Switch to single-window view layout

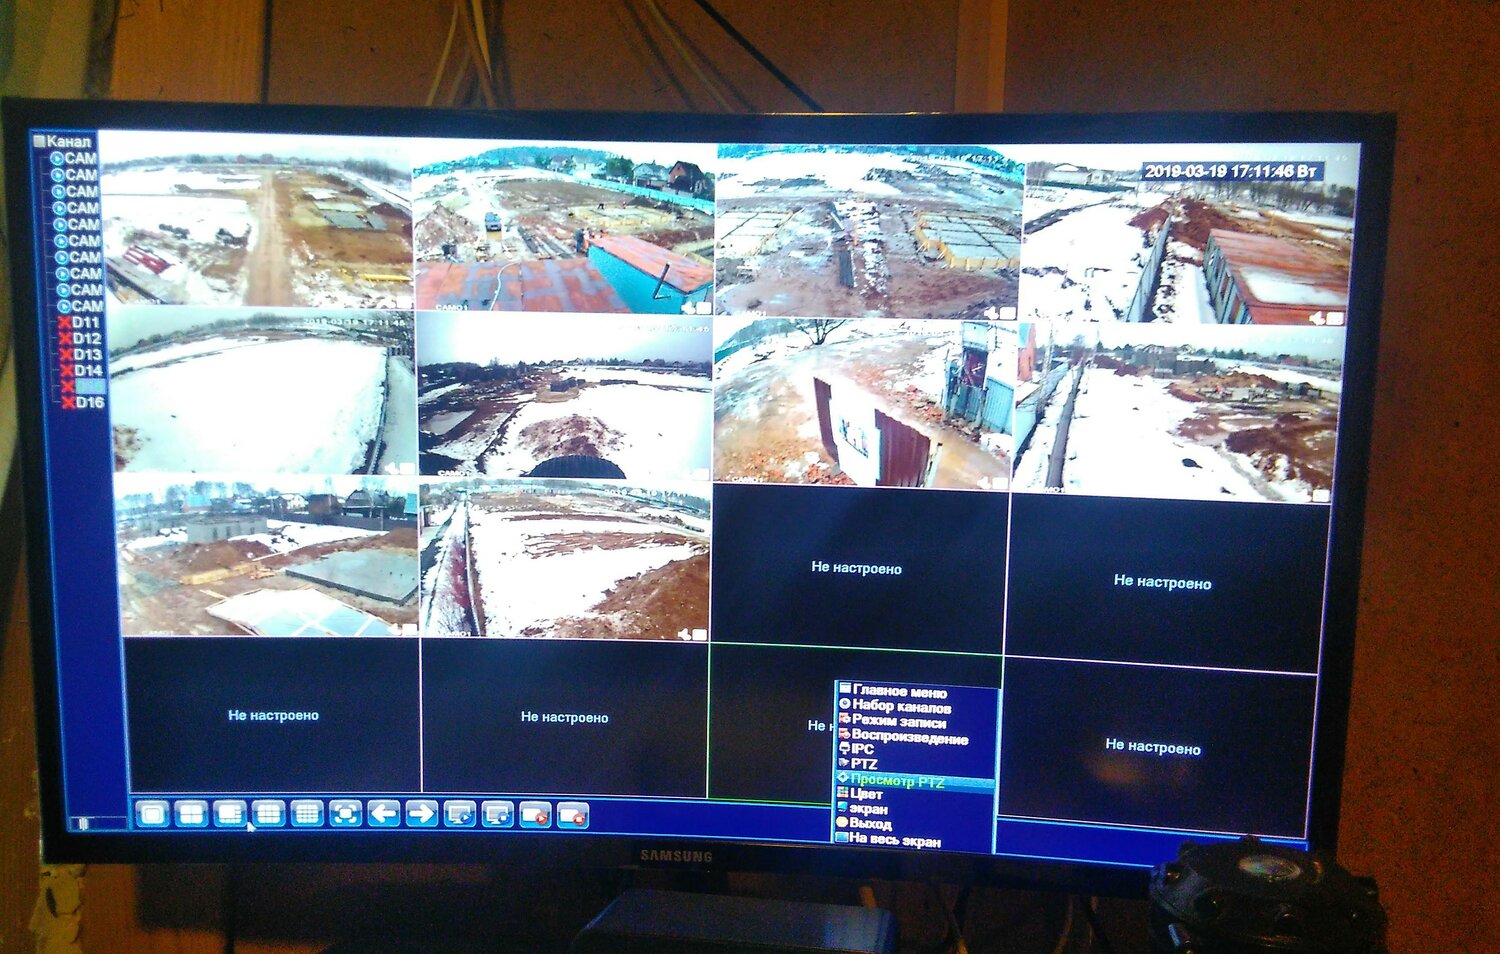point(153,814)
